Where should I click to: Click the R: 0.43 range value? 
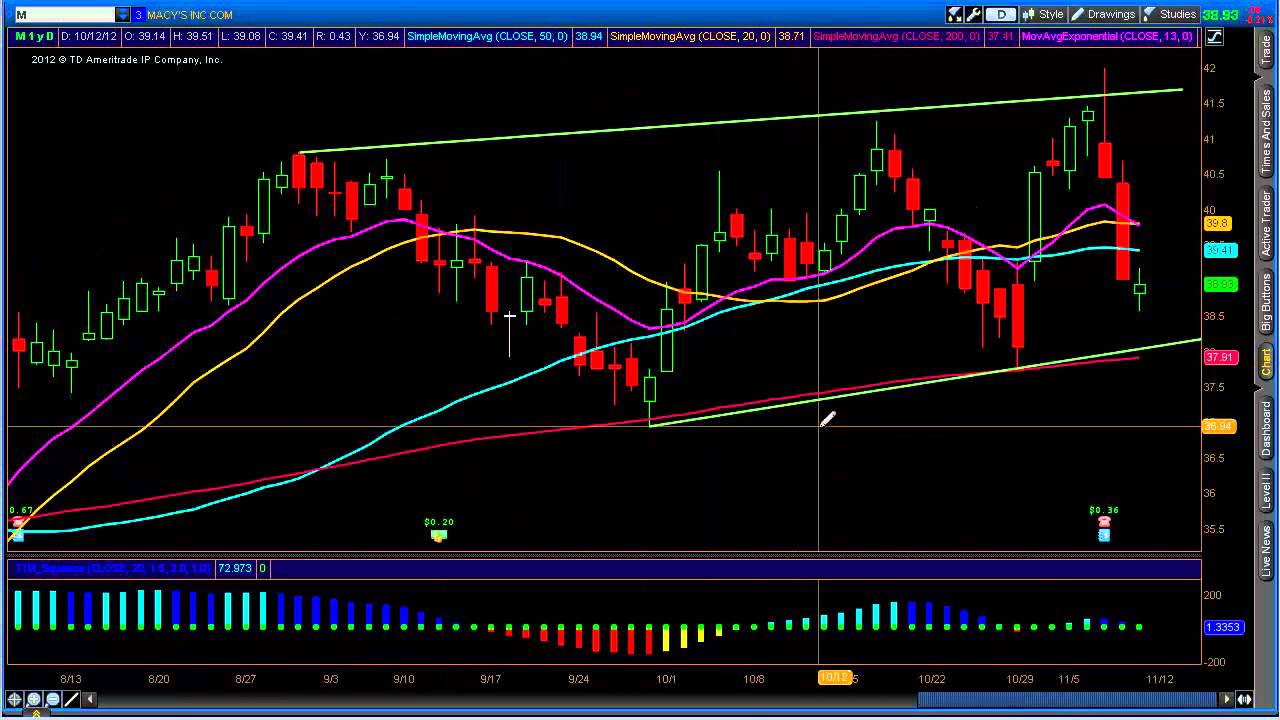coord(334,36)
